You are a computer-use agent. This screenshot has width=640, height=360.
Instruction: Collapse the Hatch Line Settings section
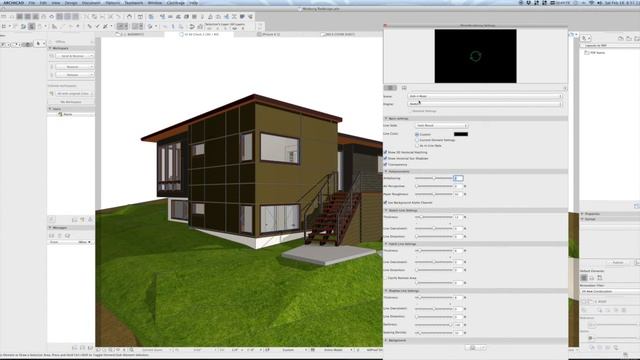coord(386,244)
